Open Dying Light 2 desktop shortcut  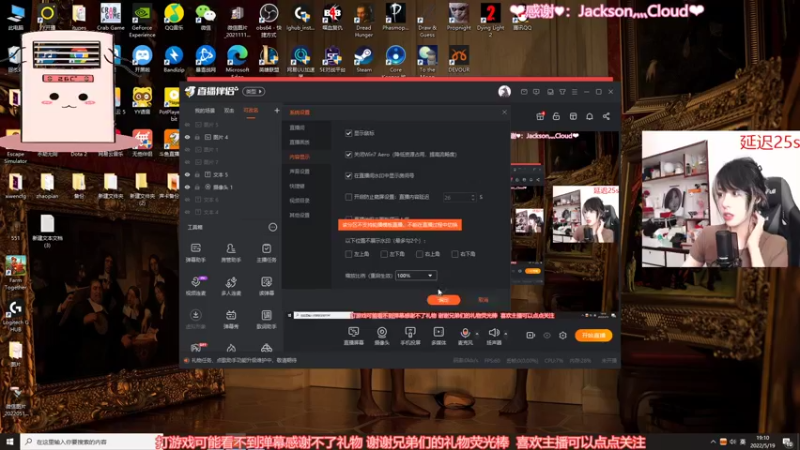pyautogui.click(x=490, y=20)
